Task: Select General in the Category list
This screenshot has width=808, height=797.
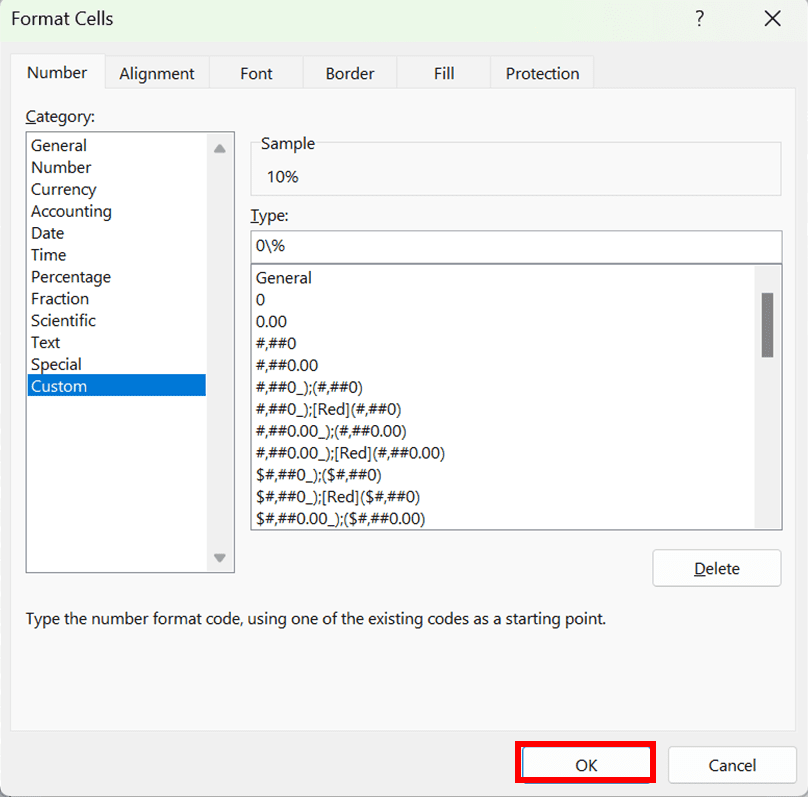Action: click(116, 145)
